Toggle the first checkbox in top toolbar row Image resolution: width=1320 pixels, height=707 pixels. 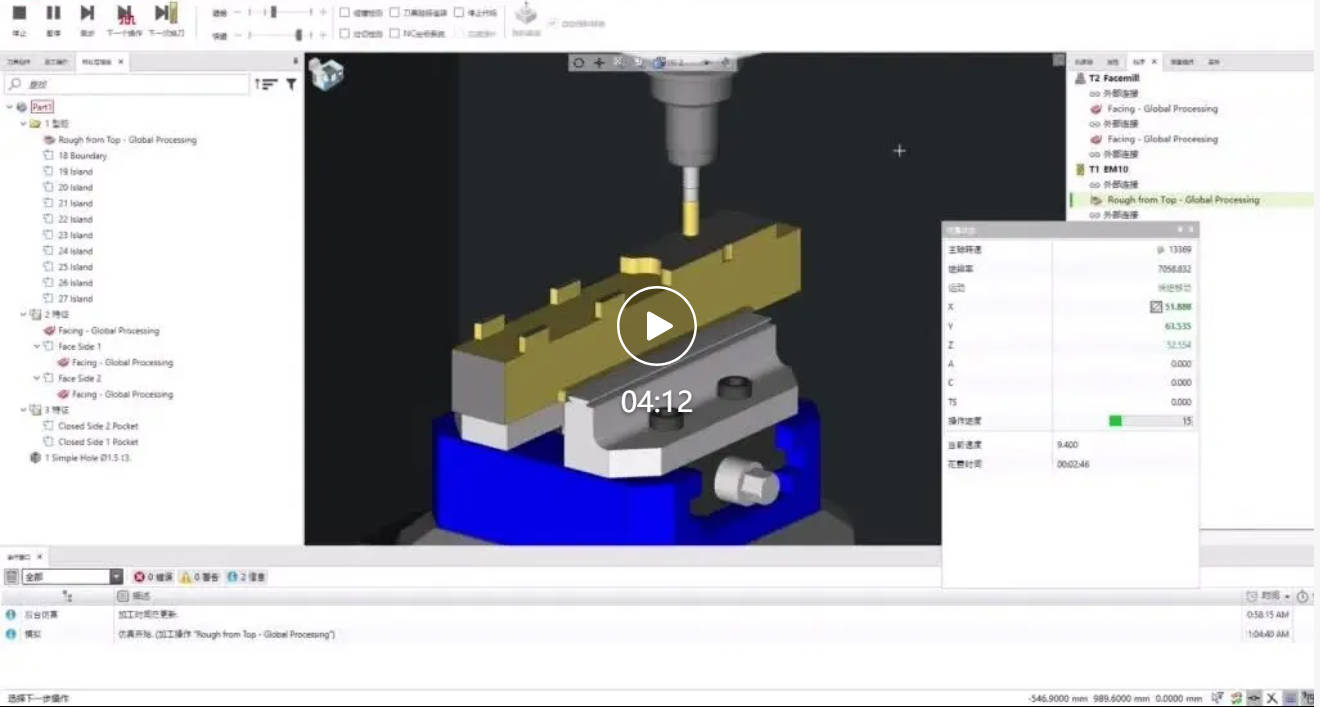pos(345,13)
